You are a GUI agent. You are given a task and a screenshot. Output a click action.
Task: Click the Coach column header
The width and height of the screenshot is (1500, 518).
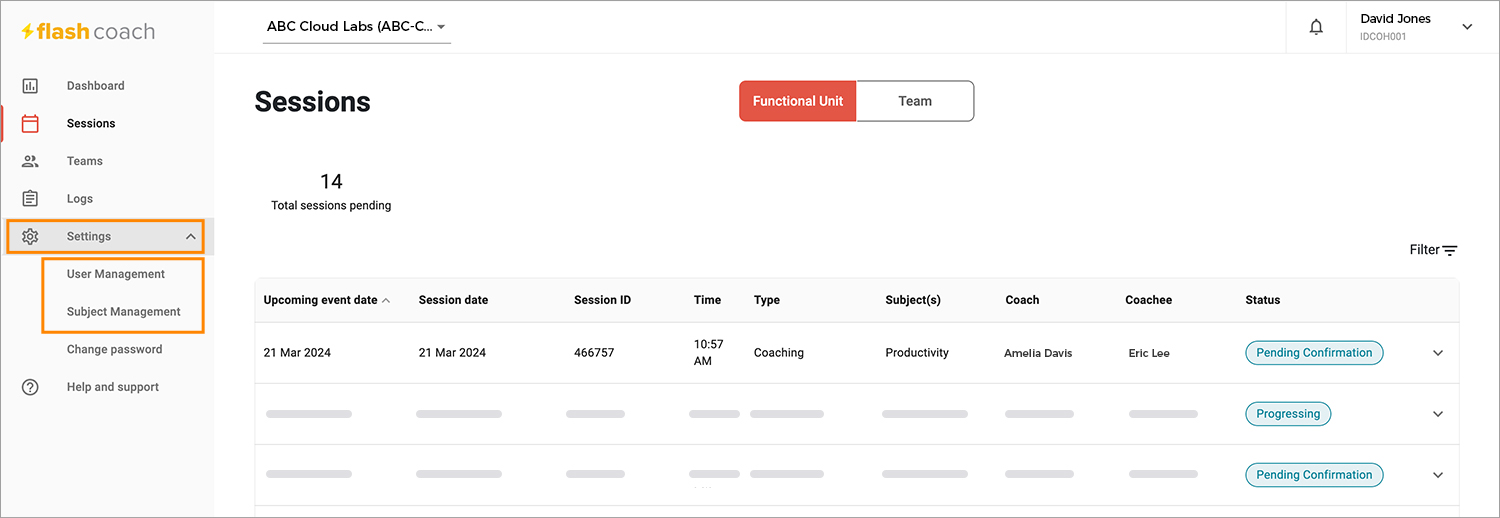point(1022,300)
